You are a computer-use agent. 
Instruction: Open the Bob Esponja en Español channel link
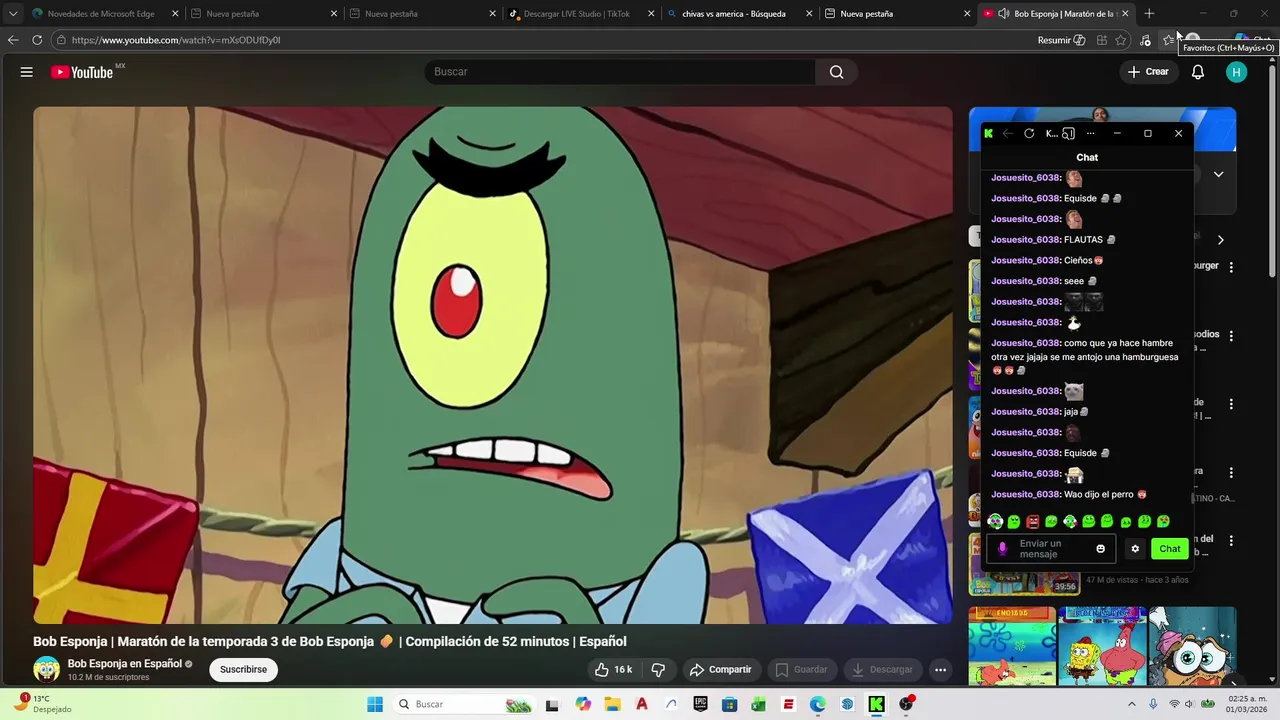tap(125, 664)
